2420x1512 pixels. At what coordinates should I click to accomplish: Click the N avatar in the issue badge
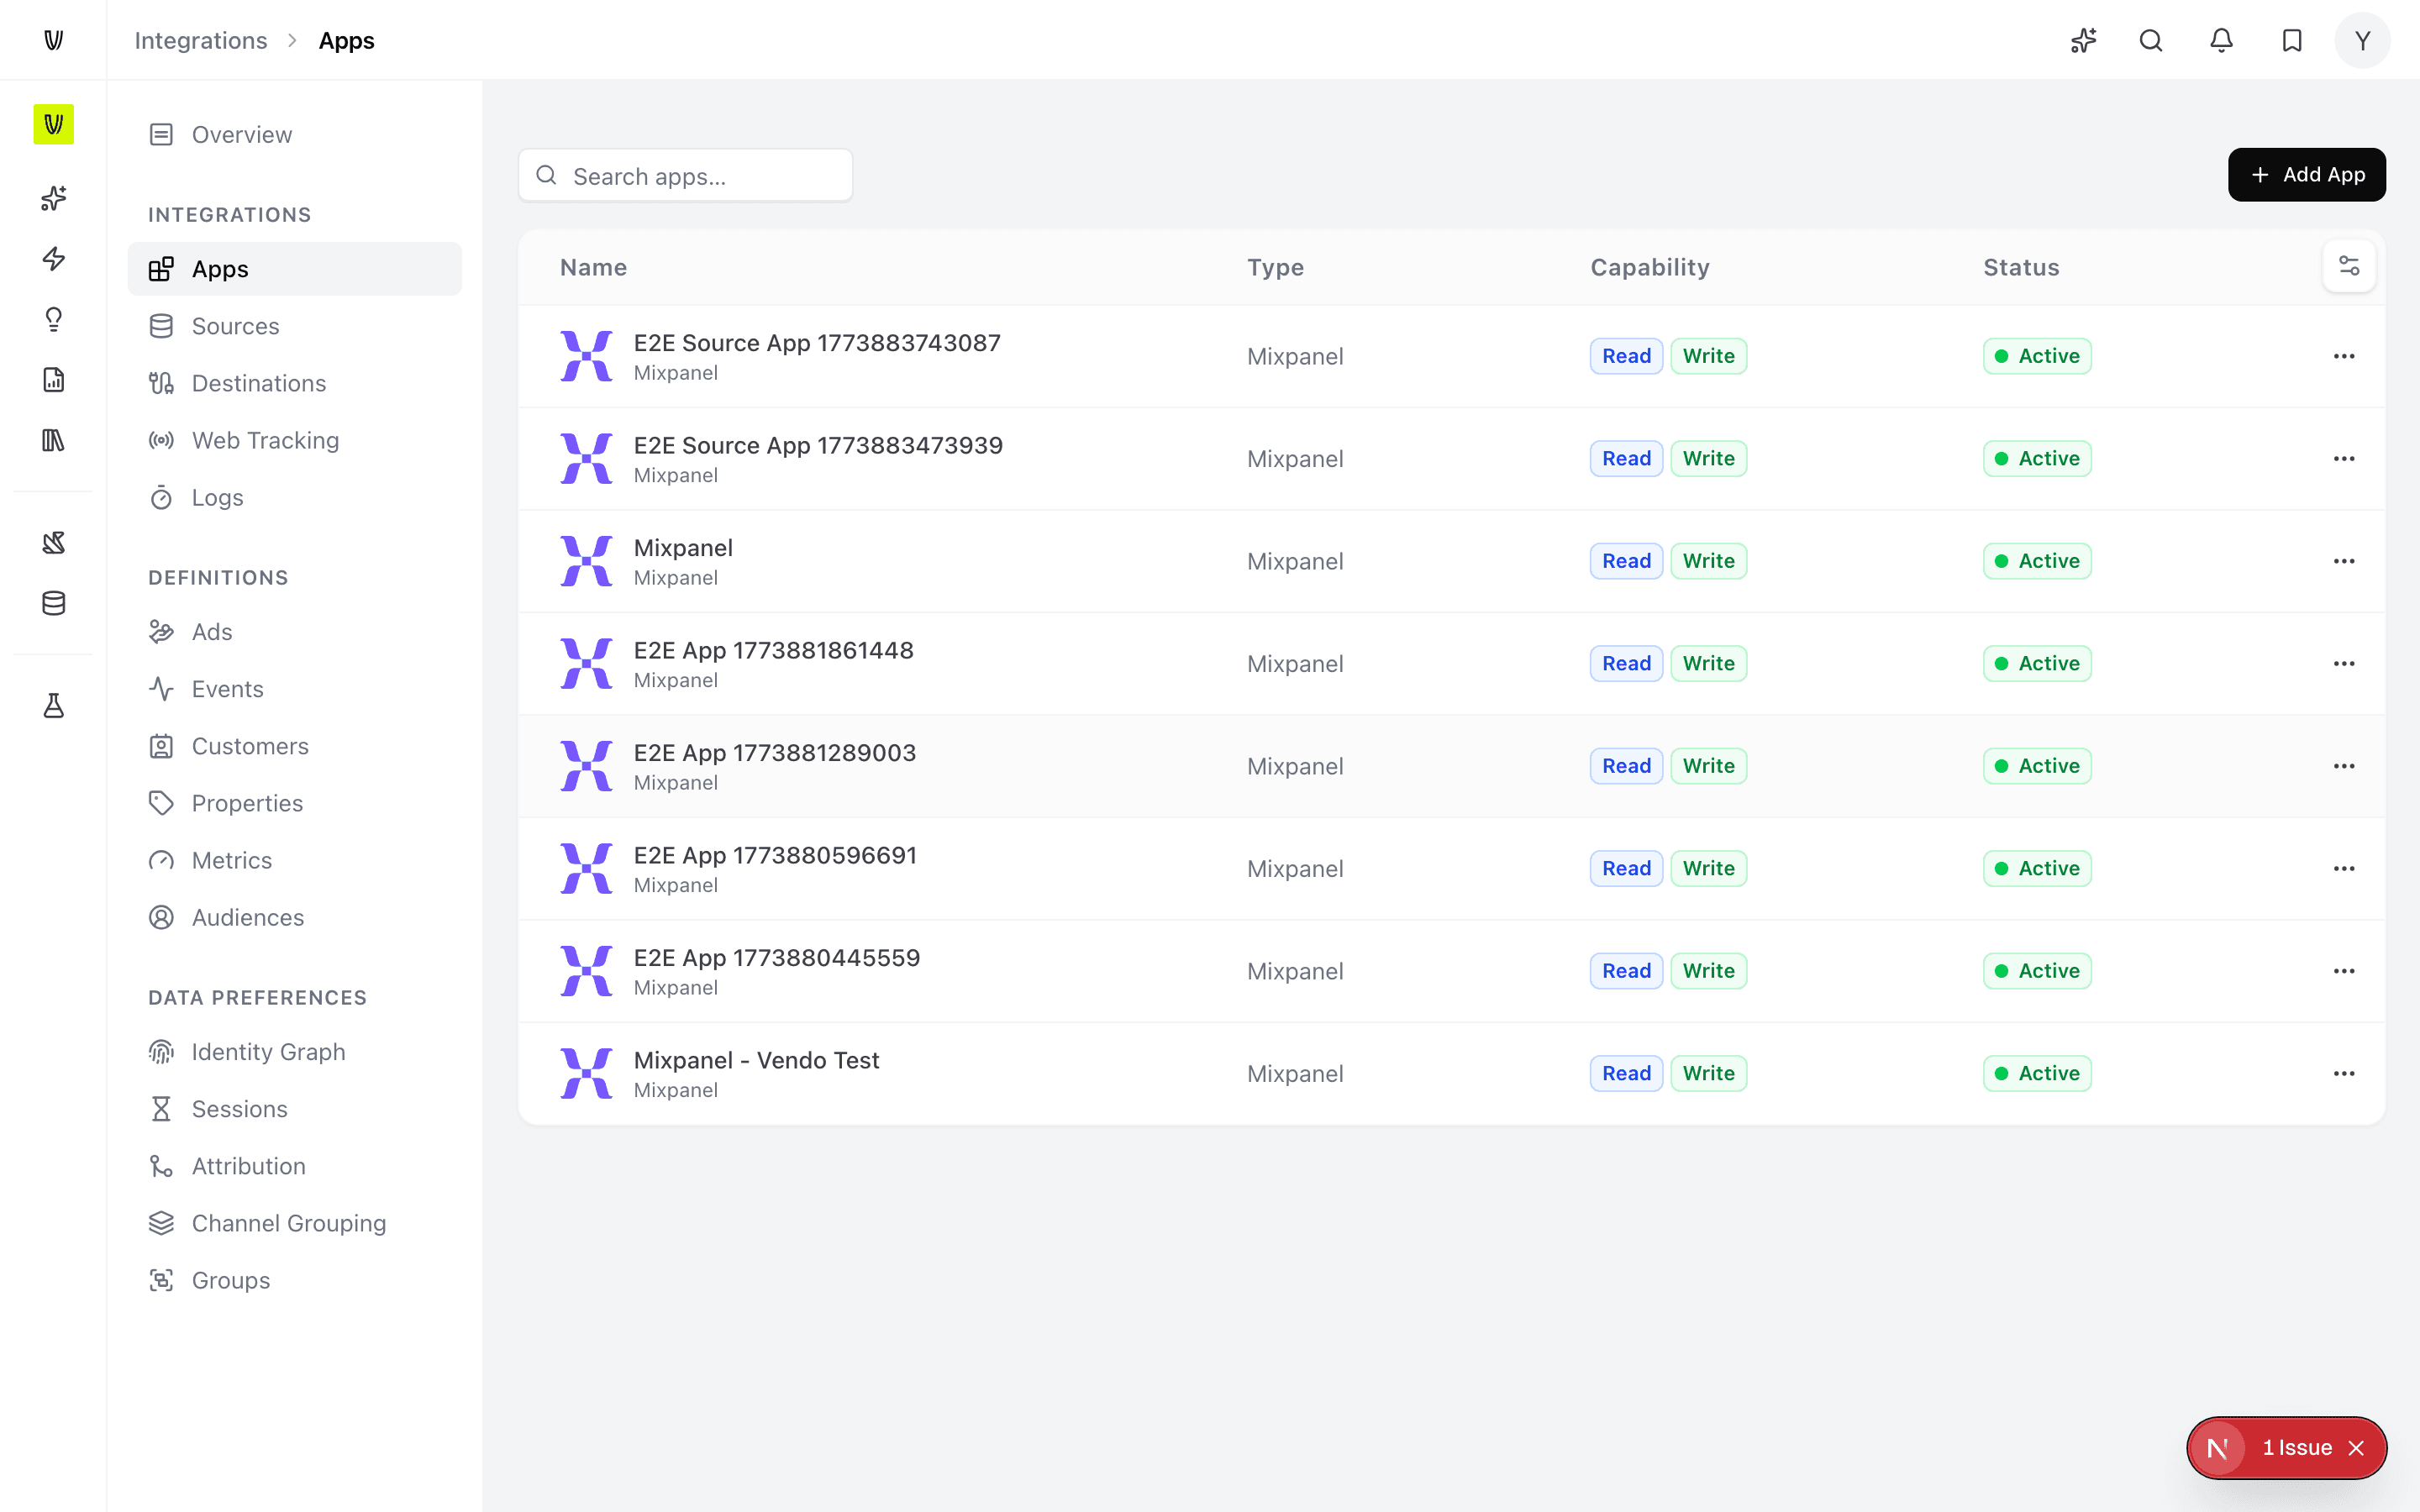(x=2217, y=1448)
